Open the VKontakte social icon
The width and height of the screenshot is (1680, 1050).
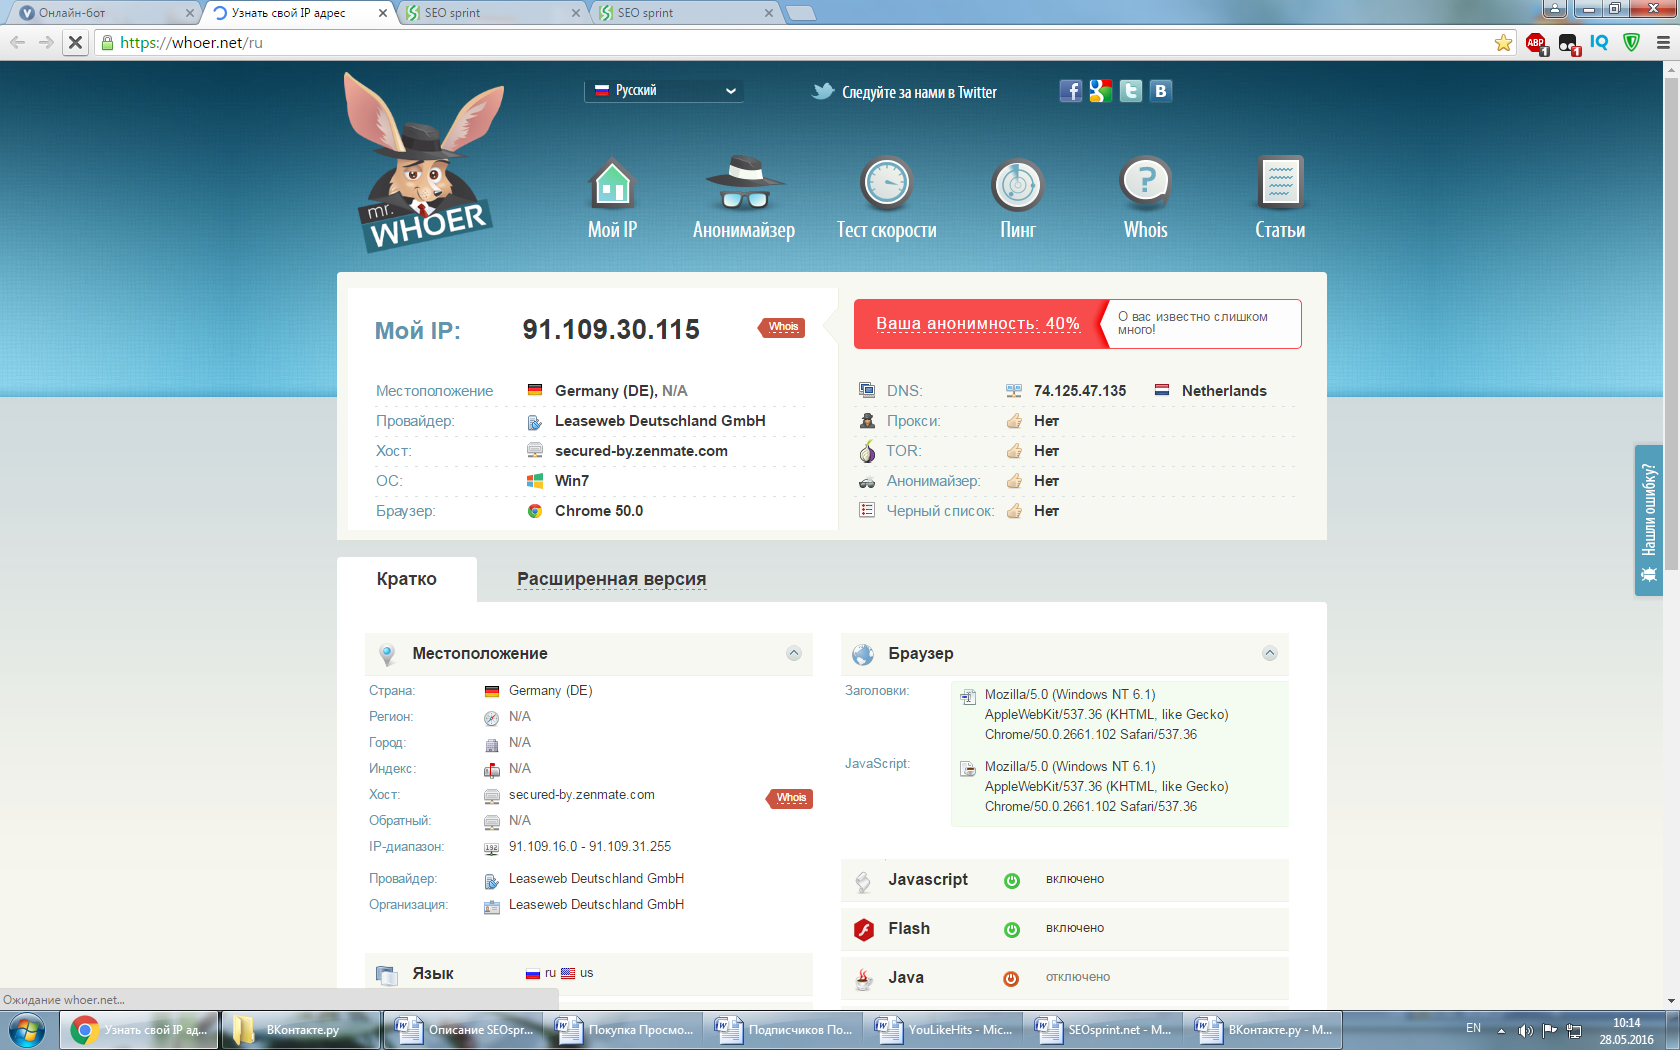tap(1161, 91)
